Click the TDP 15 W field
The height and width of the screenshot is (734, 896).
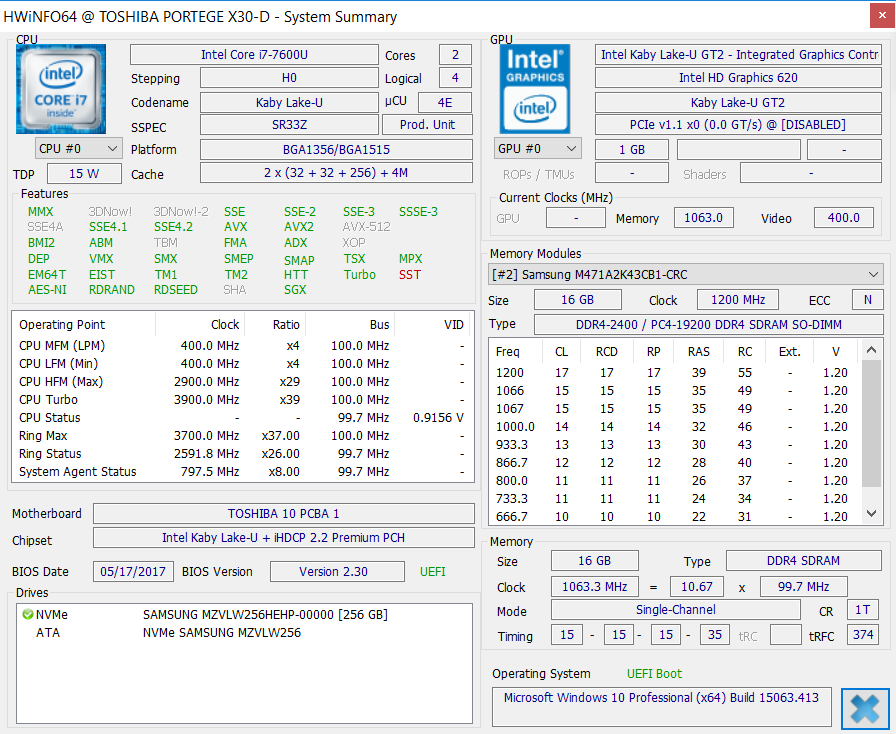point(84,174)
